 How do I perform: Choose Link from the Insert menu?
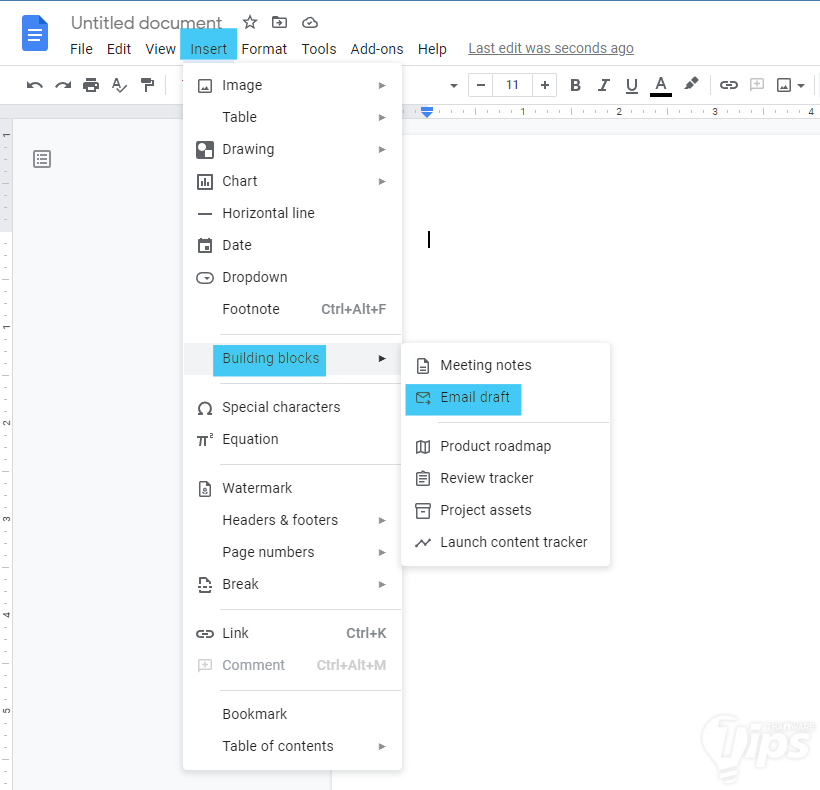tap(292, 633)
